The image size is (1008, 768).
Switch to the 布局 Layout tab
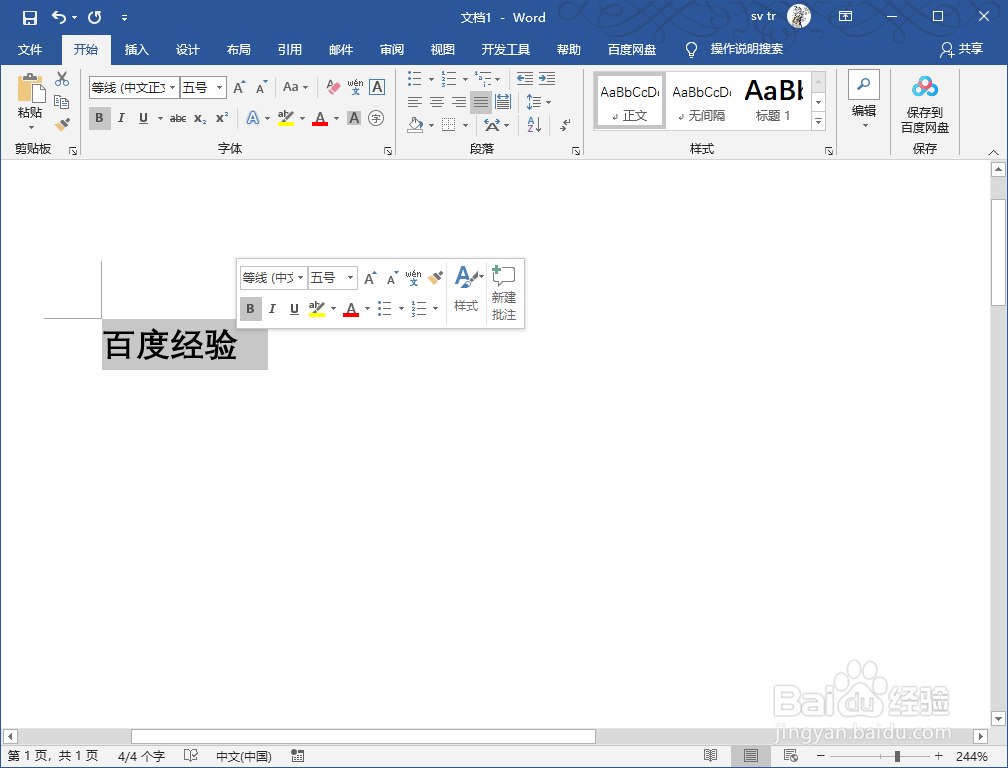(x=238, y=49)
